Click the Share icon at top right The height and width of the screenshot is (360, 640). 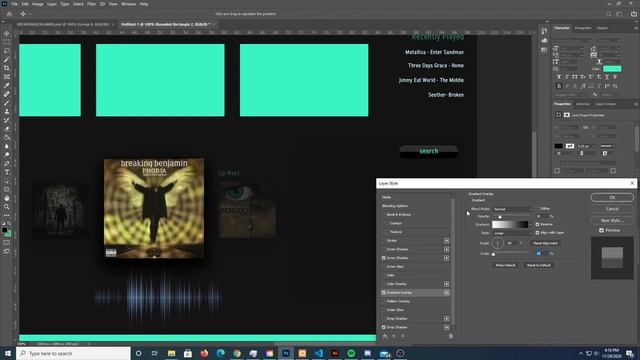point(633,14)
